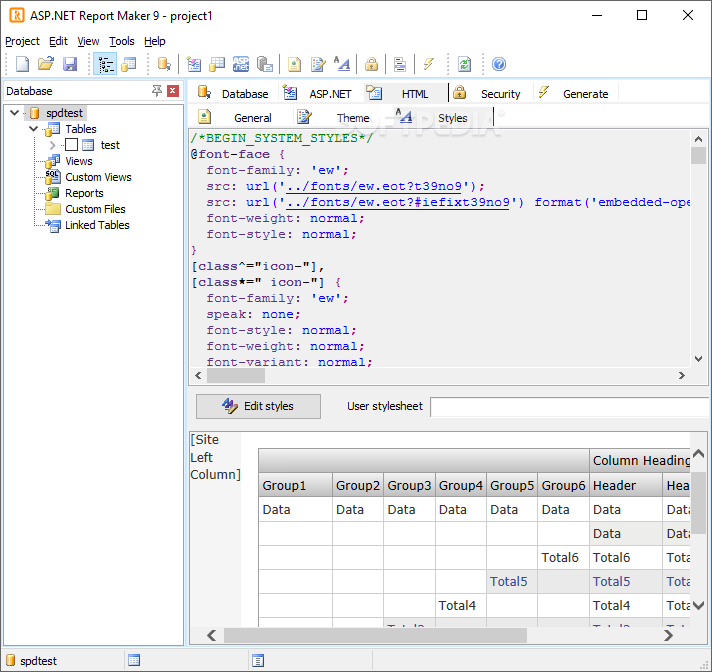The height and width of the screenshot is (672, 712).
Task: Save the project using the floppy disk icon
Action: click(70, 64)
